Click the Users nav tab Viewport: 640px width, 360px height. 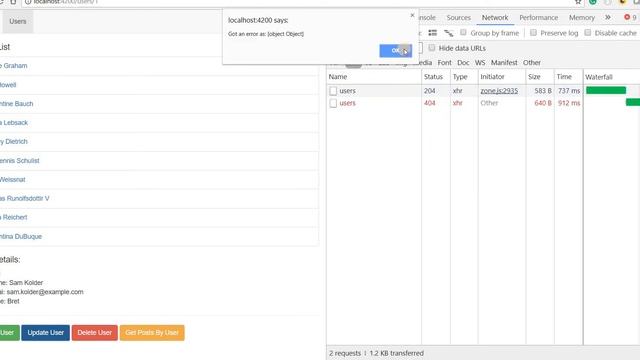tap(18, 21)
